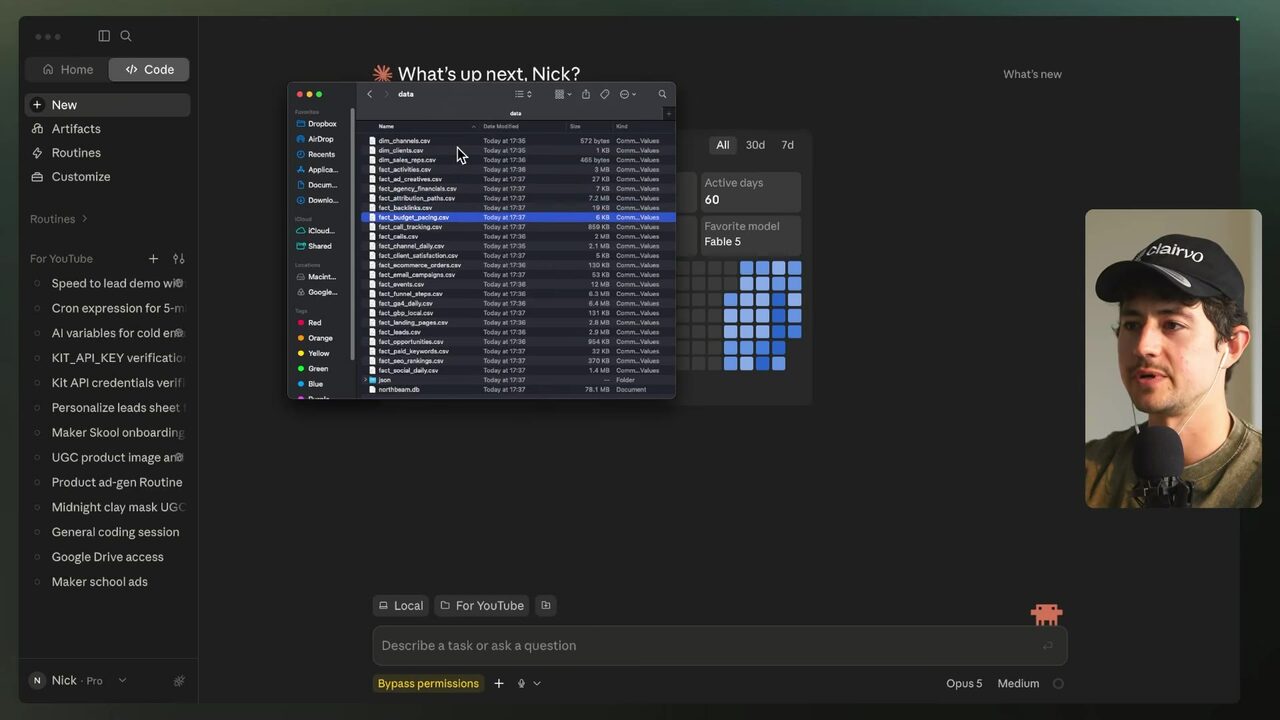
Task: Click the add-folder icon next to For YouTube chip
Action: [545, 605]
